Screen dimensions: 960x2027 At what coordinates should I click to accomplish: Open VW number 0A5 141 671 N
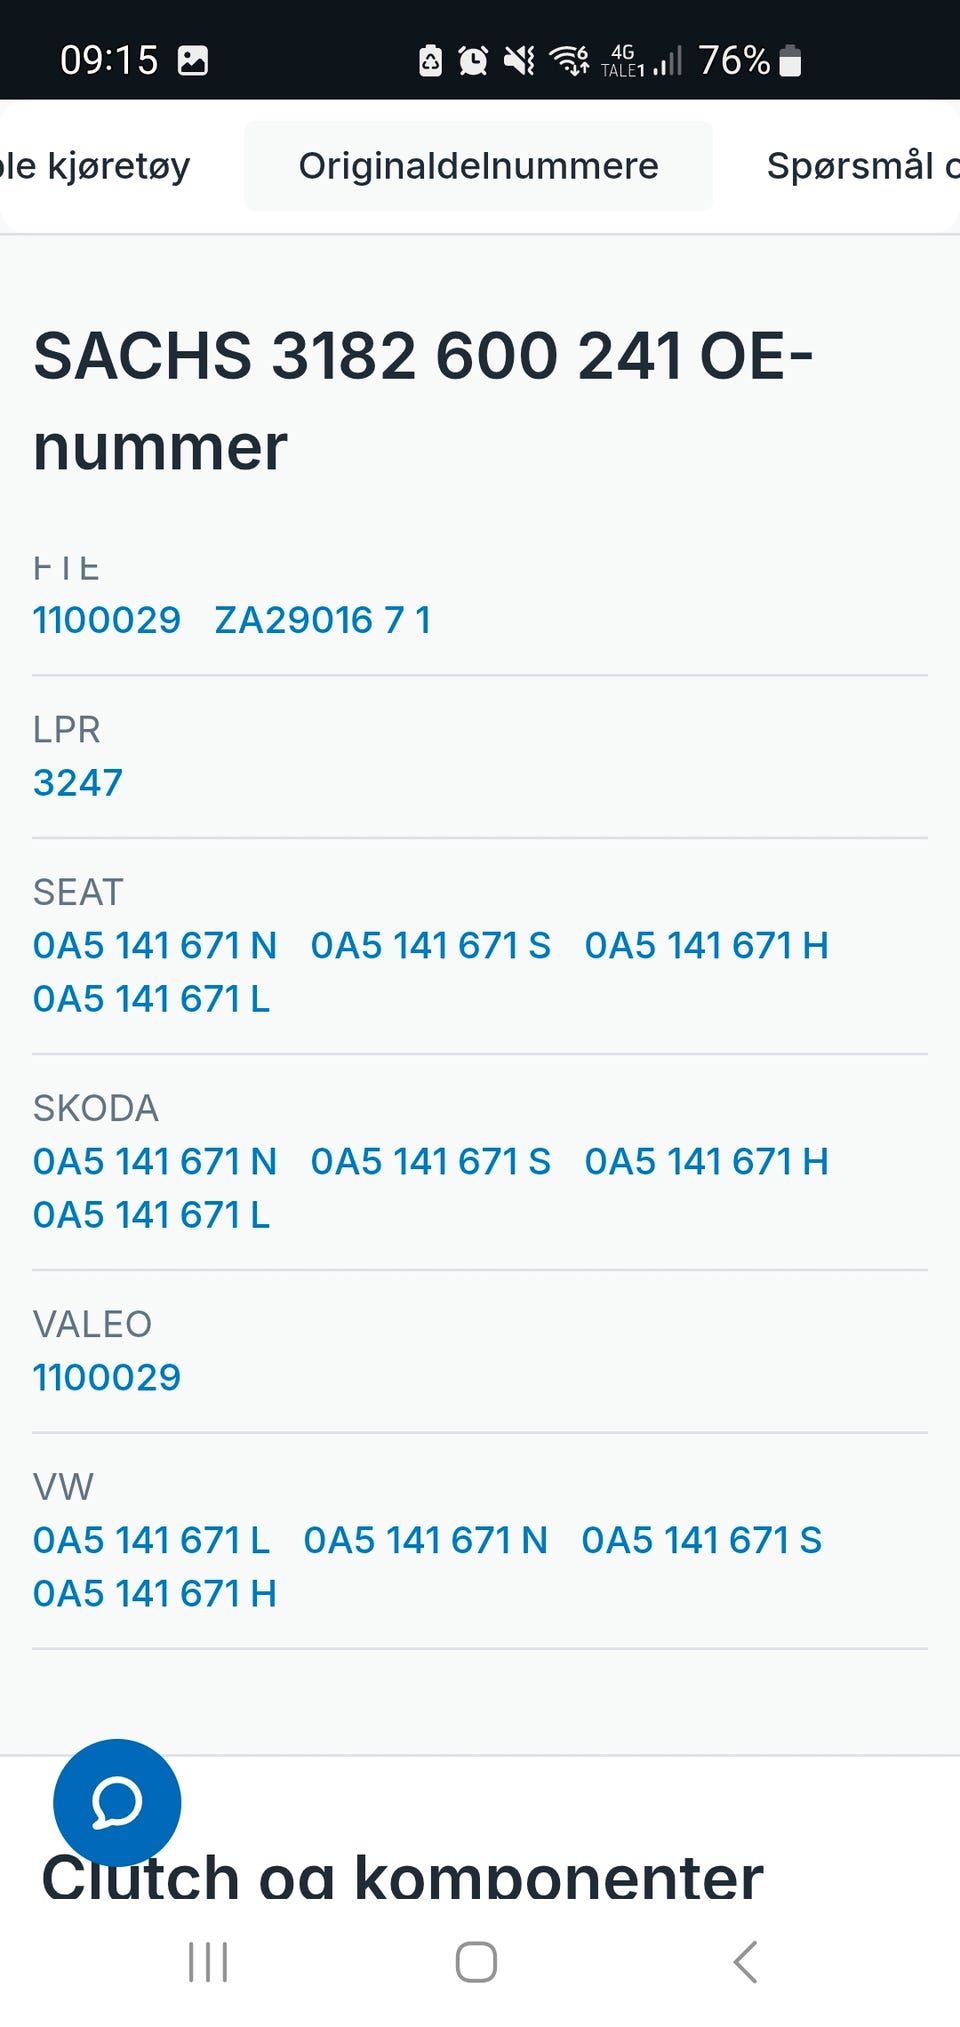point(425,1540)
